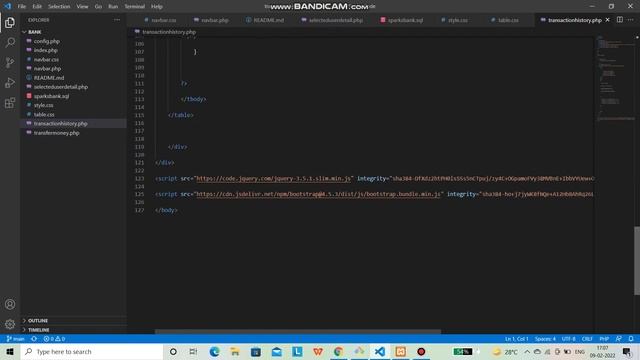This screenshot has height=360, width=640.
Task: Click in the Windows search box
Action: point(92,351)
